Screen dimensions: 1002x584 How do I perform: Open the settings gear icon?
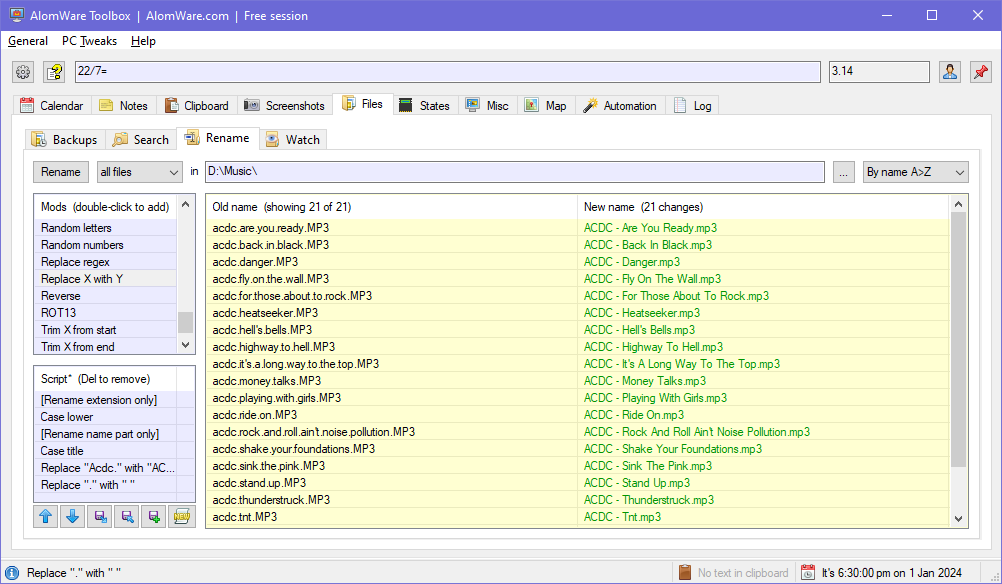pyautogui.click(x=24, y=72)
